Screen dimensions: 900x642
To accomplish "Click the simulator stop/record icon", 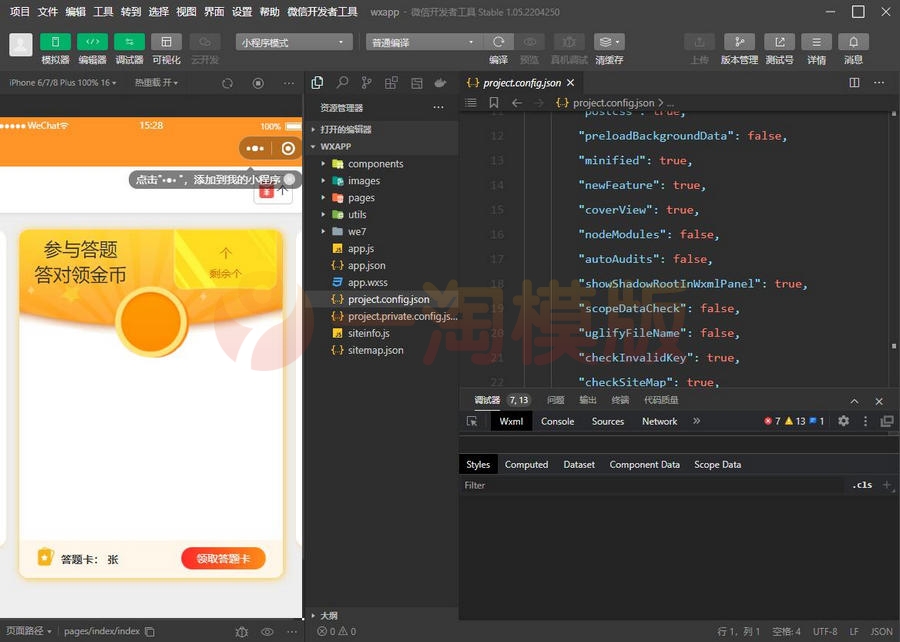I will point(258,83).
